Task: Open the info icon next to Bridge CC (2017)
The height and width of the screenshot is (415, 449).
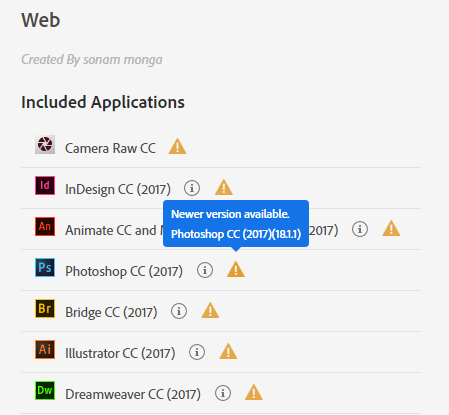Action: [179, 311]
